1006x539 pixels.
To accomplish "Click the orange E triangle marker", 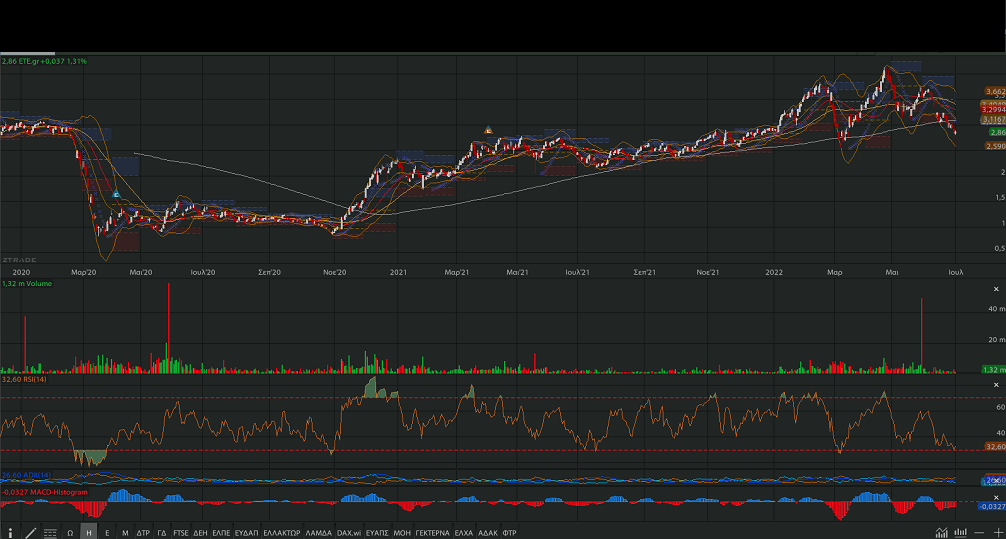I will [488, 130].
